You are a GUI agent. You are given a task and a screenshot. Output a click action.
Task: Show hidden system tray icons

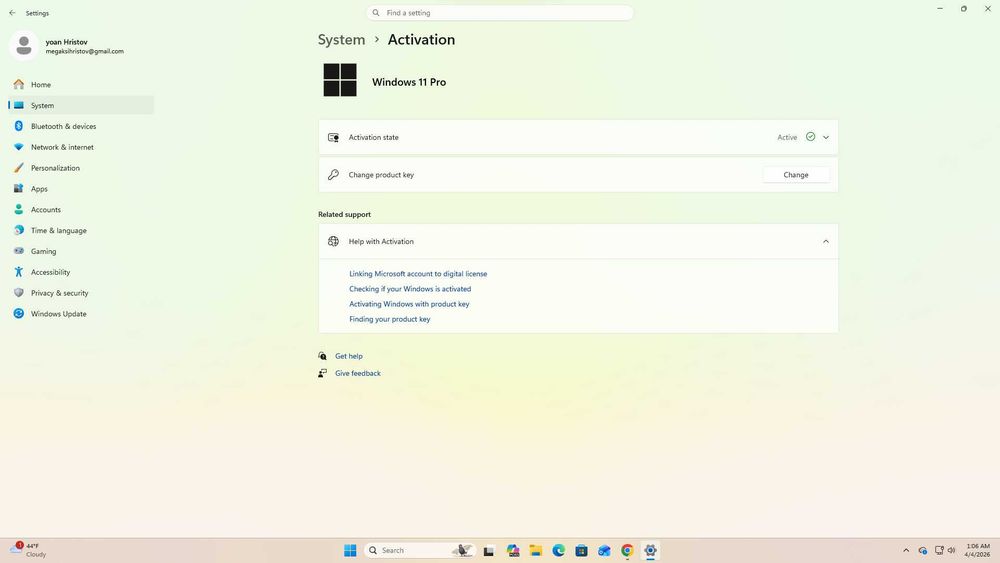[x=906, y=550]
